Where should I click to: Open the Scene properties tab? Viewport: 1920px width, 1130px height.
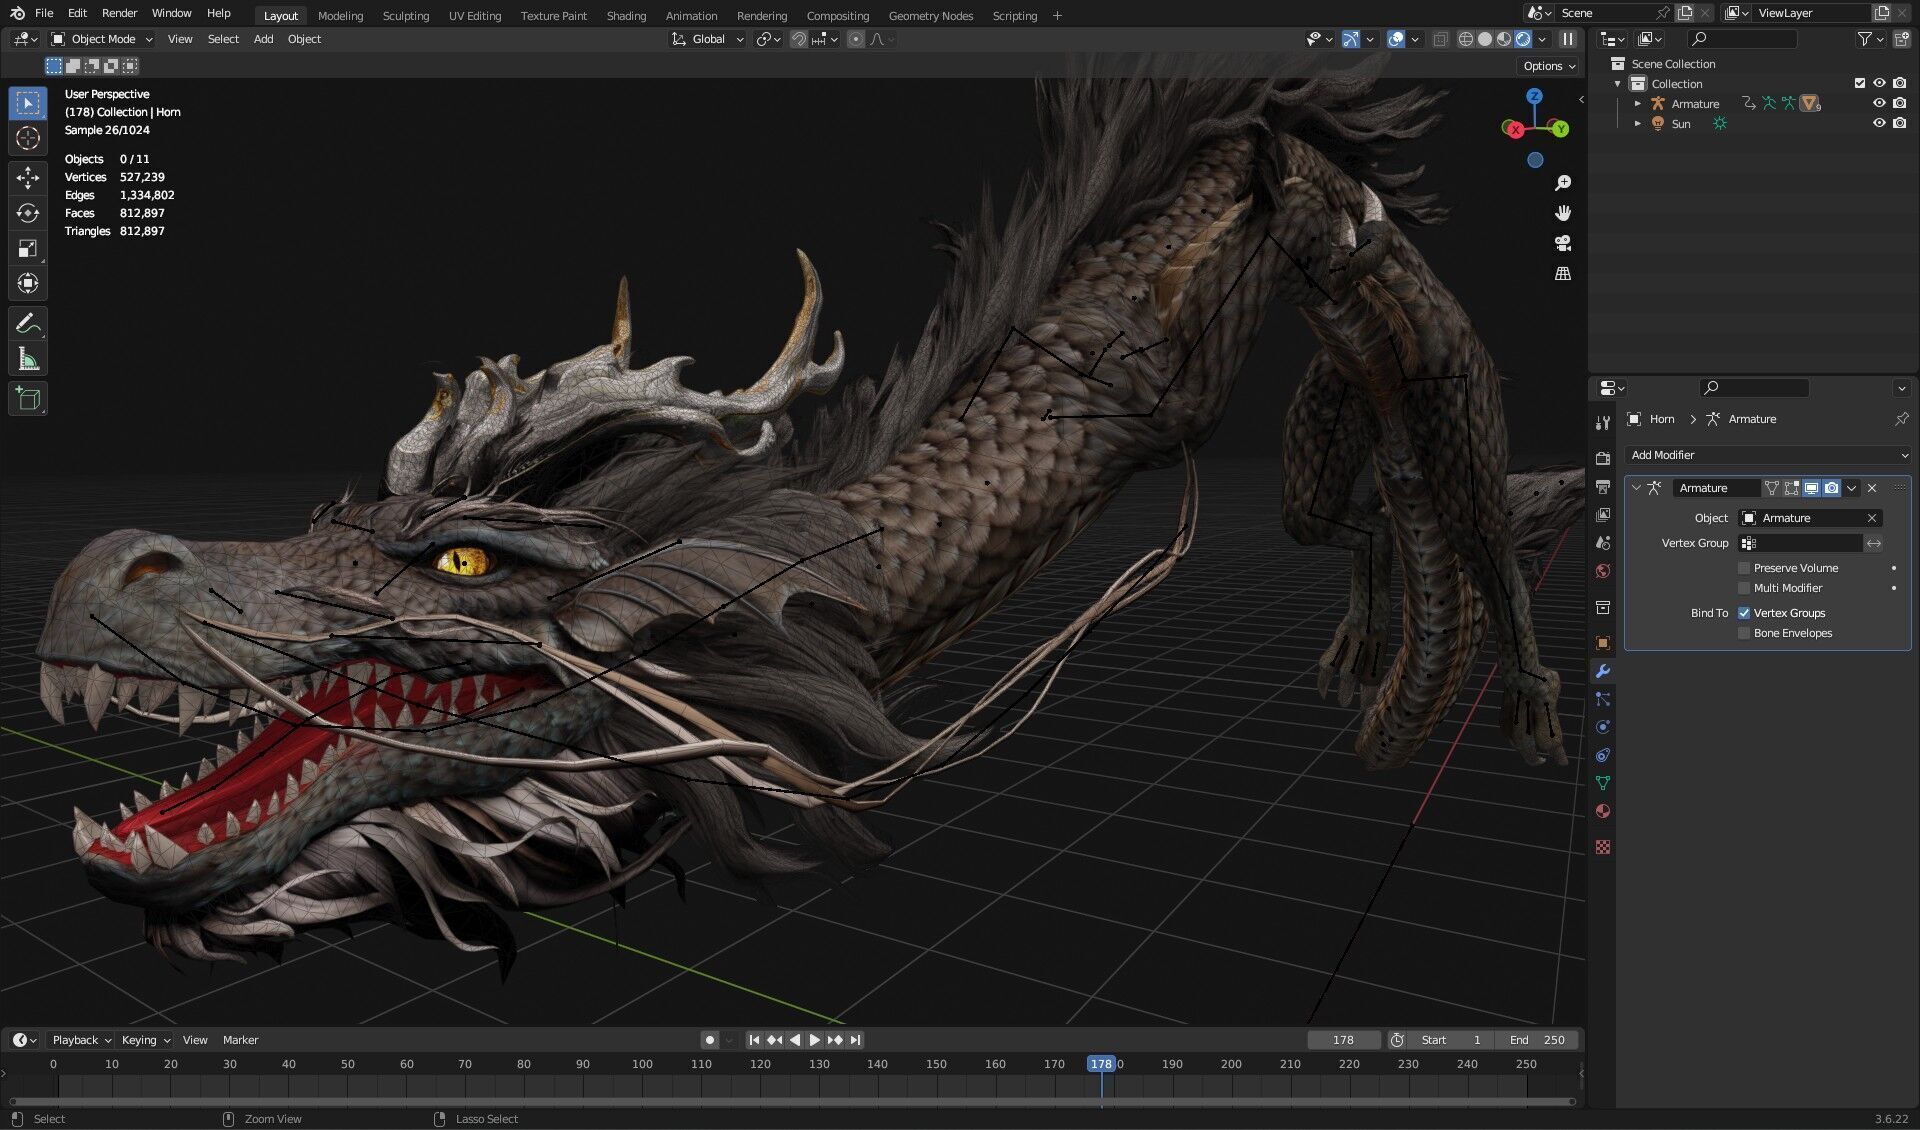point(1603,543)
